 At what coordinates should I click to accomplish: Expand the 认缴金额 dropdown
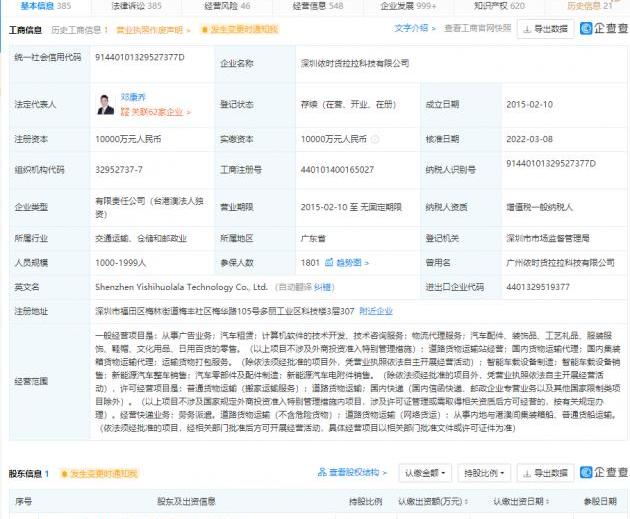(x=425, y=473)
